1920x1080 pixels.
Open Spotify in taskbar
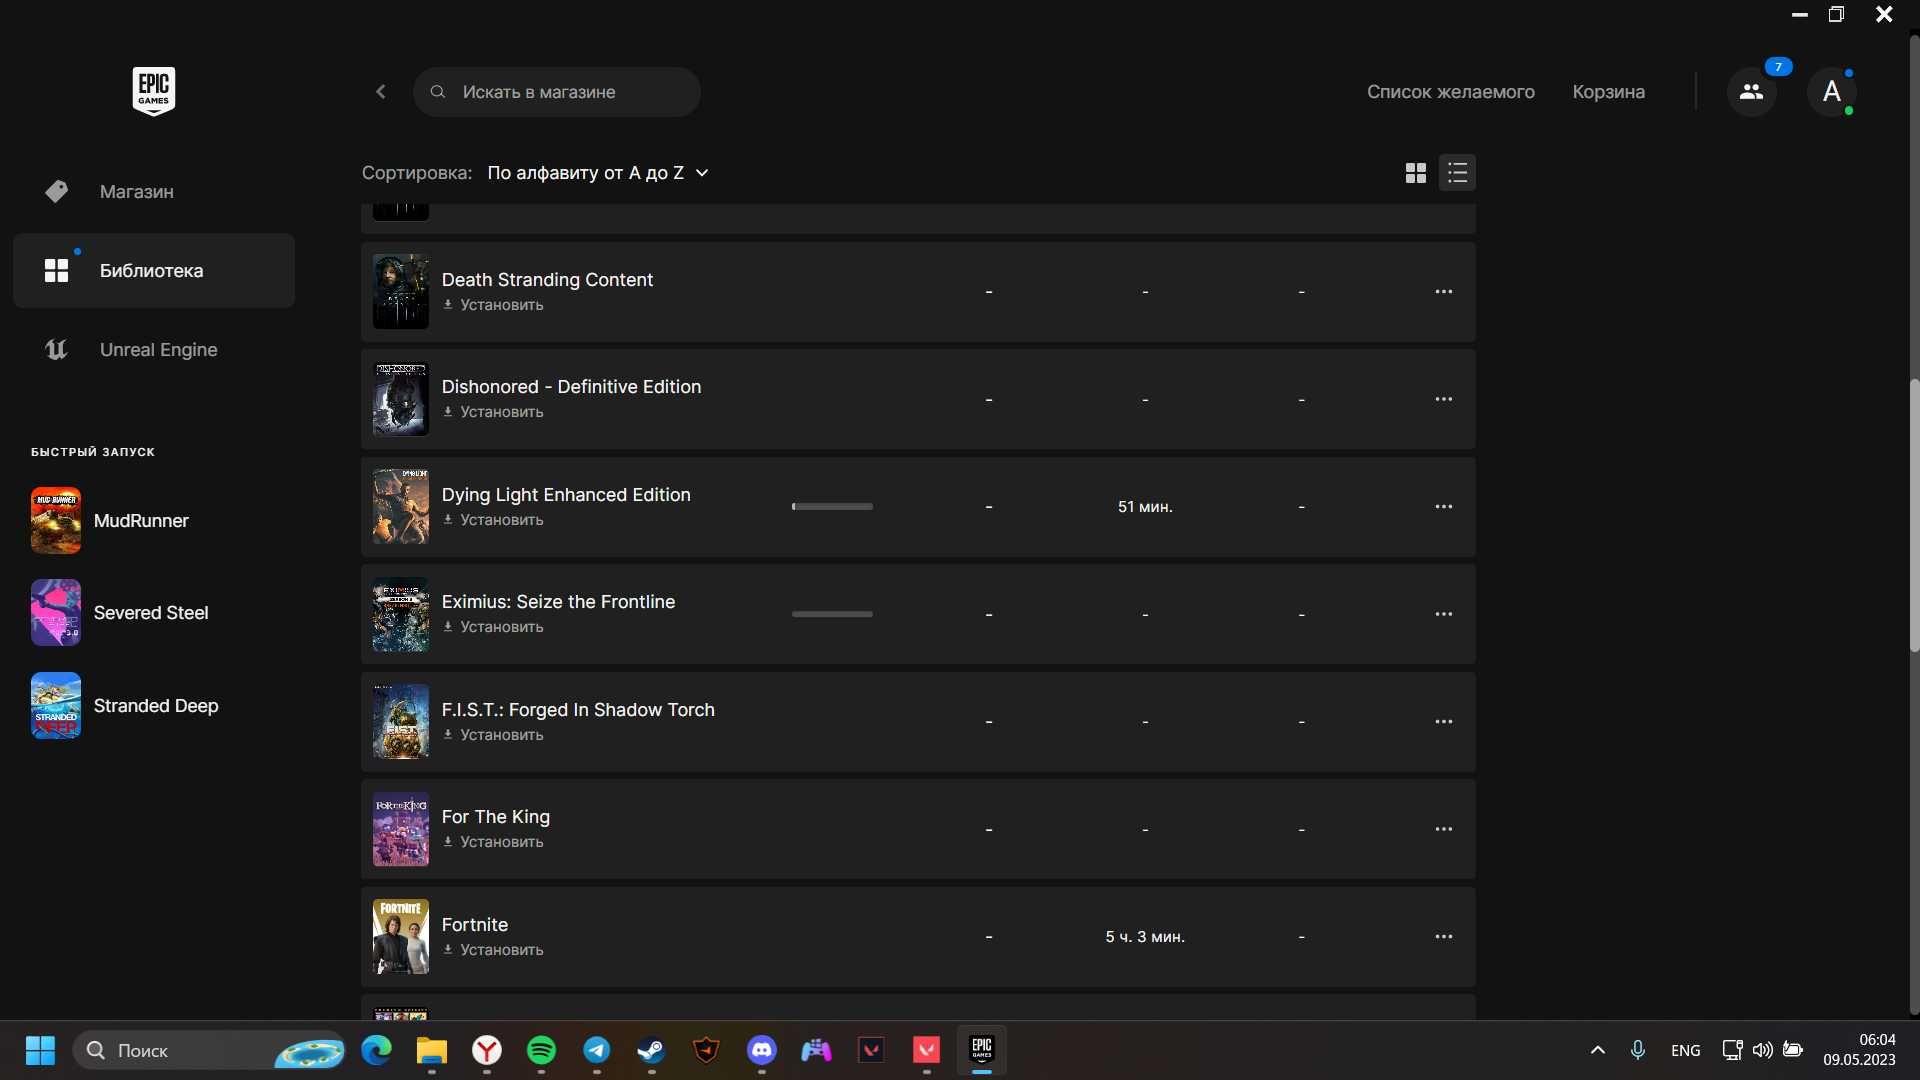(x=542, y=1050)
